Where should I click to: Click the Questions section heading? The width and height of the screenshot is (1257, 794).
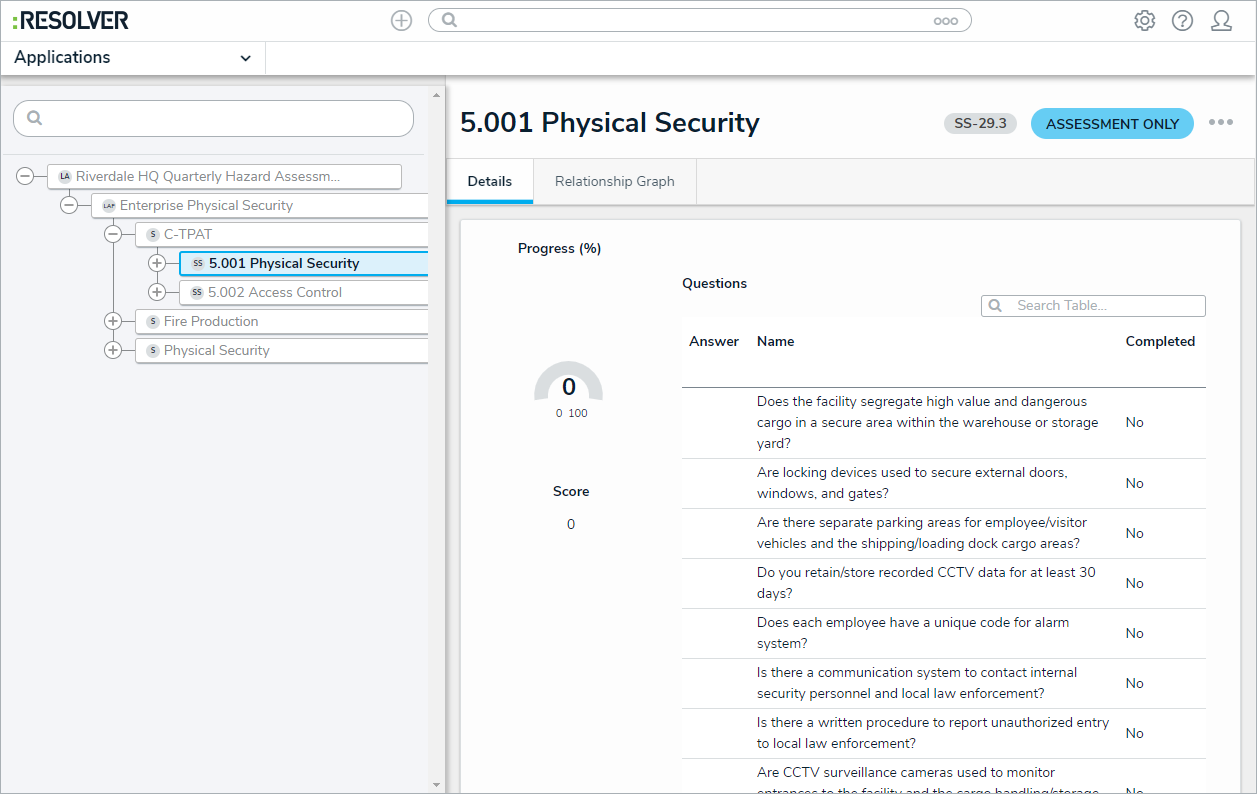coord(714,283)
